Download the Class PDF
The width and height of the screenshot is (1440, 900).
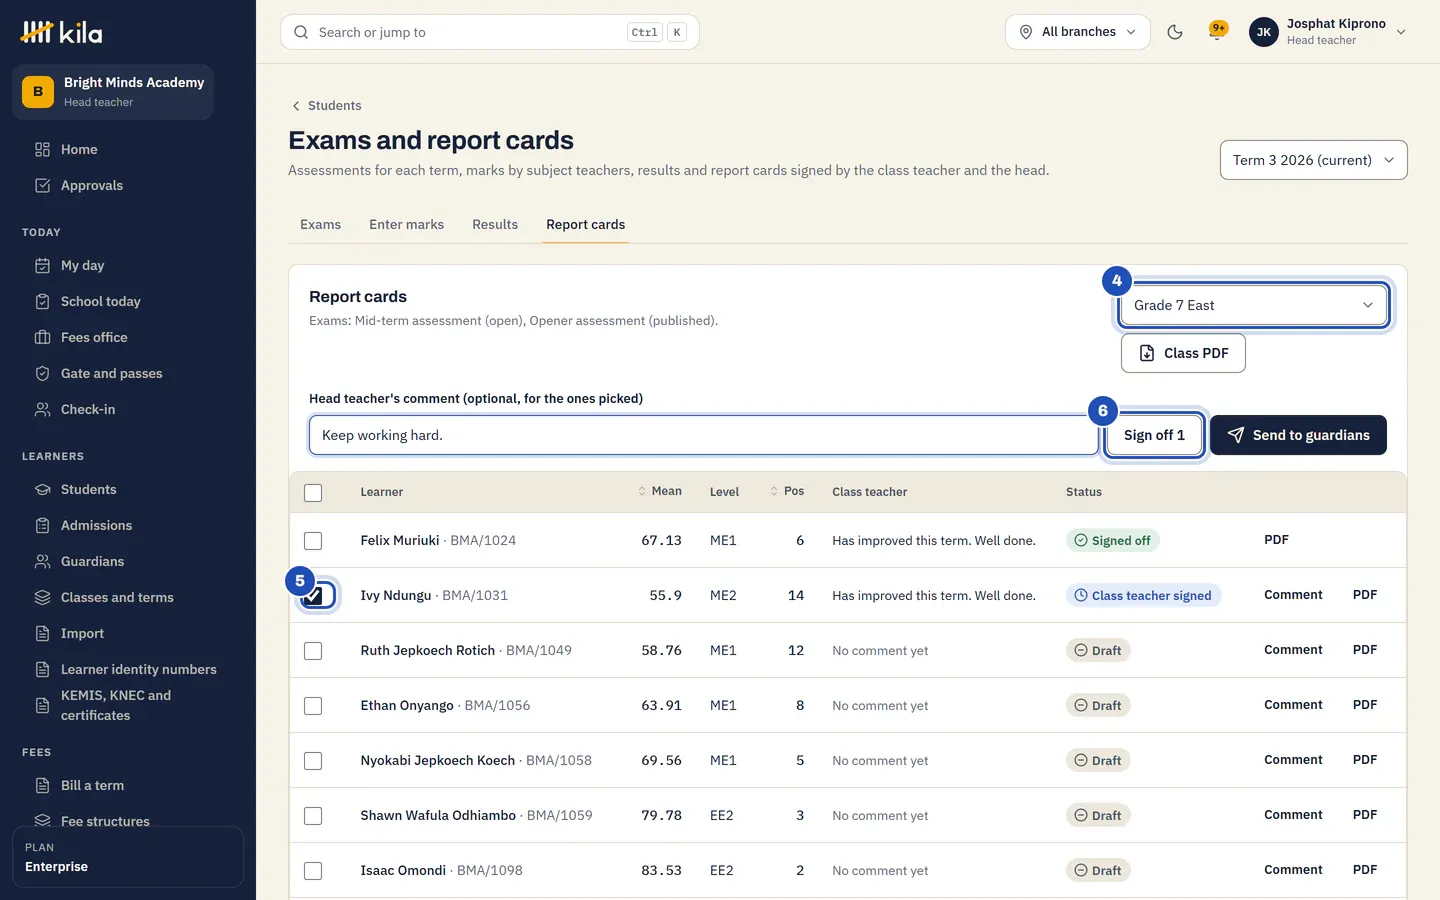tap(1183, 354)
